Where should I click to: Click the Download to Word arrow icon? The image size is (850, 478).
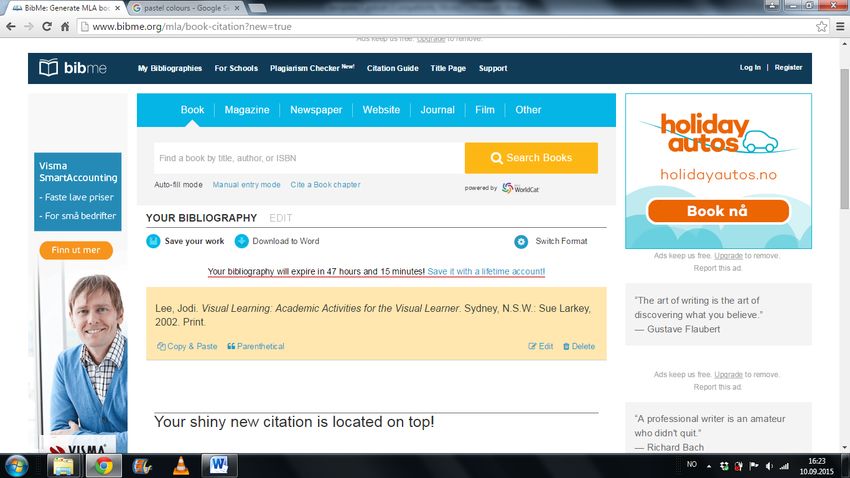pyautogui.click(x=241, y=241)
